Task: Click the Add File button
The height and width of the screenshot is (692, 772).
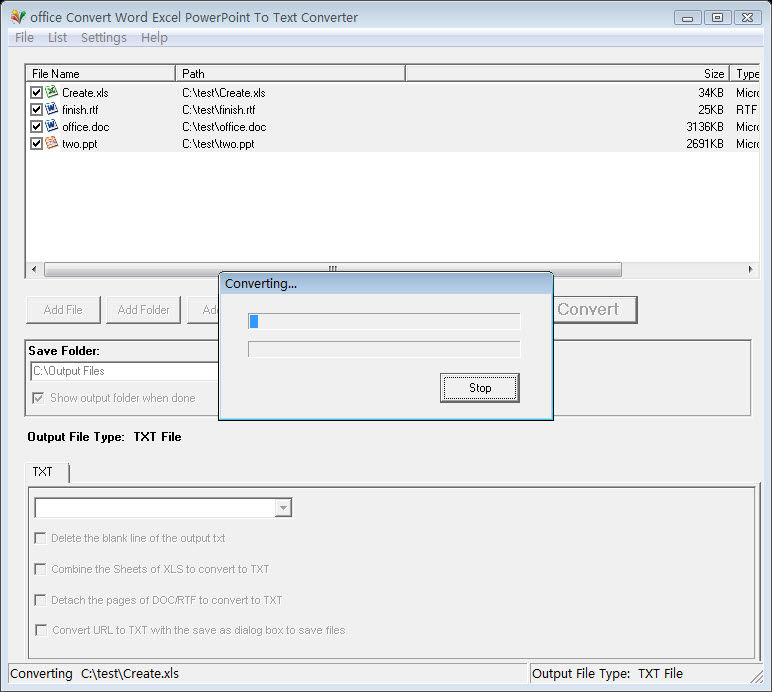Action: 63,310
